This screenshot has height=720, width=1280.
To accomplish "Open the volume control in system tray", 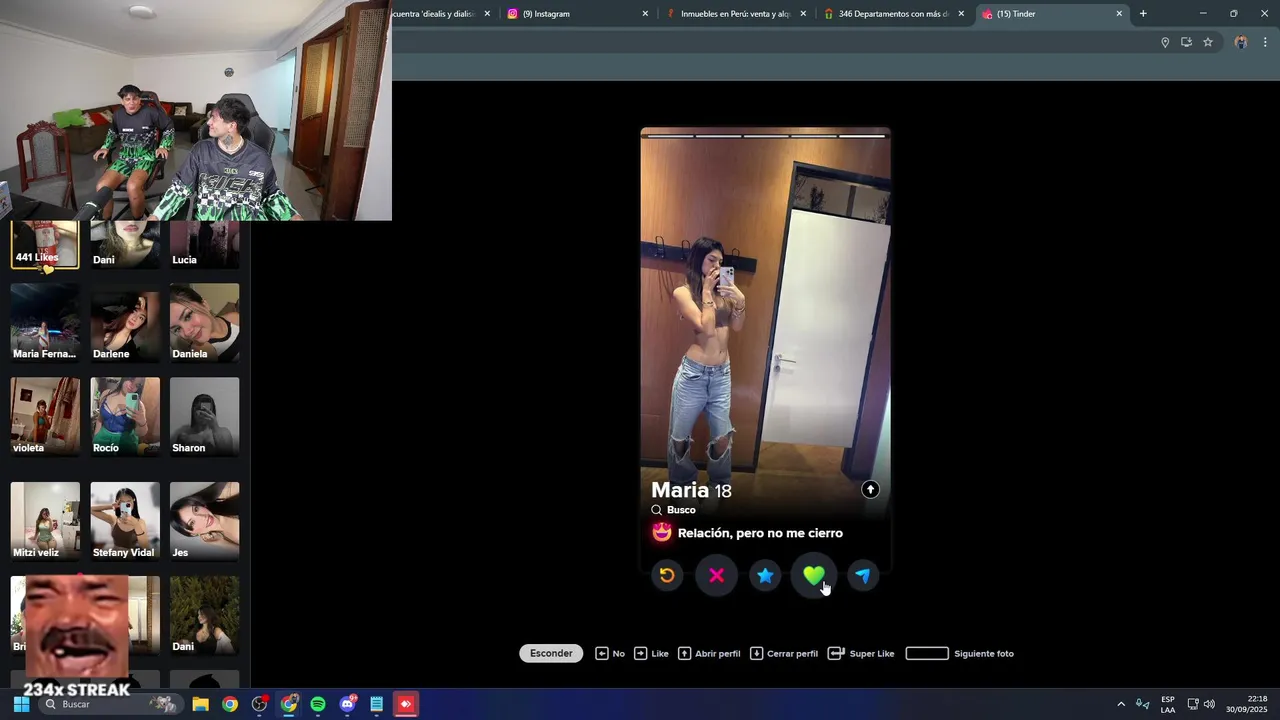I will pyautogui.click(x=1209, y=704).
